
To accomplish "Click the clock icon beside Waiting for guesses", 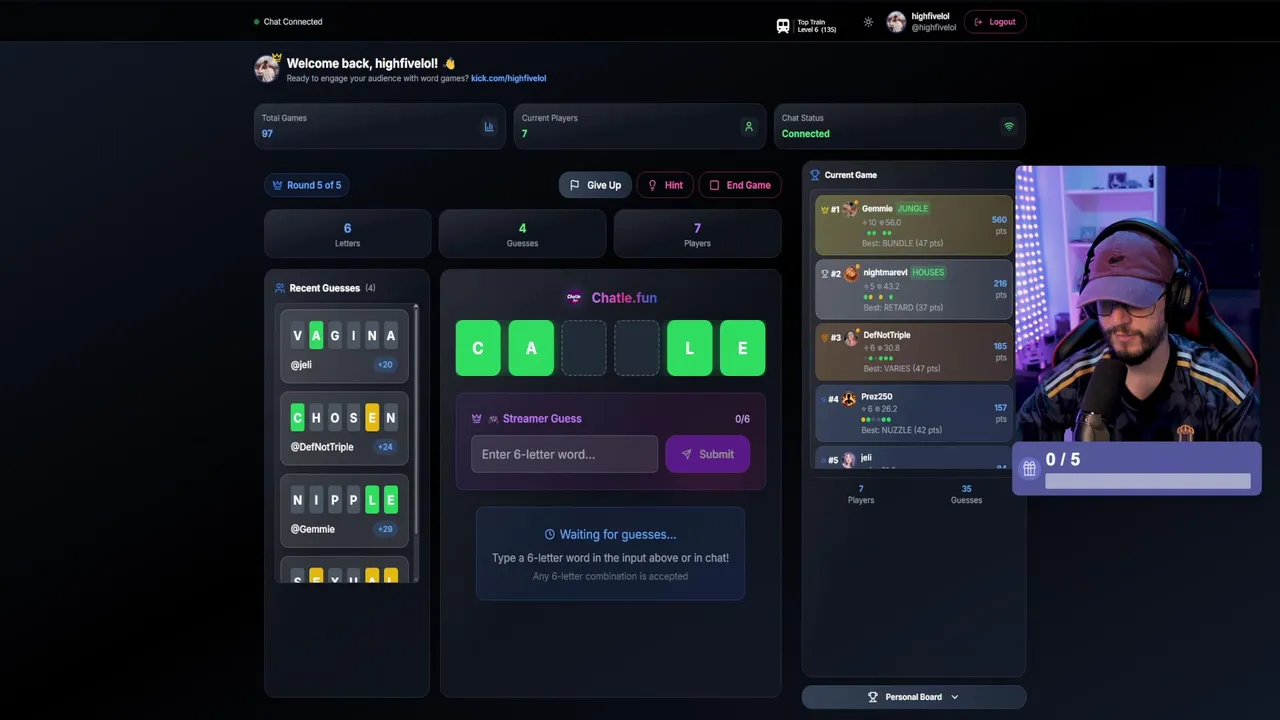I will pos(550,535).
